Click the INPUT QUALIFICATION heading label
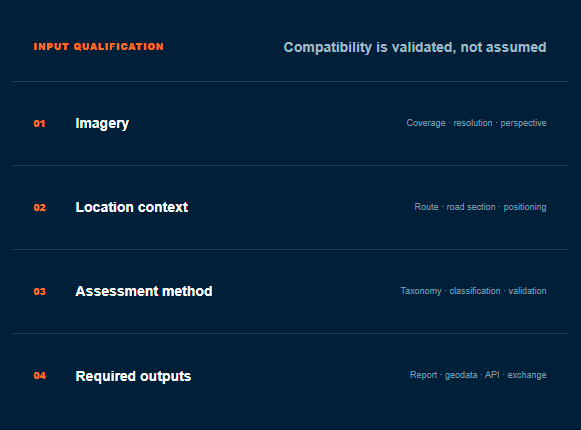The width and height of the screenshot is (581, 430). (x=99, y=47)
